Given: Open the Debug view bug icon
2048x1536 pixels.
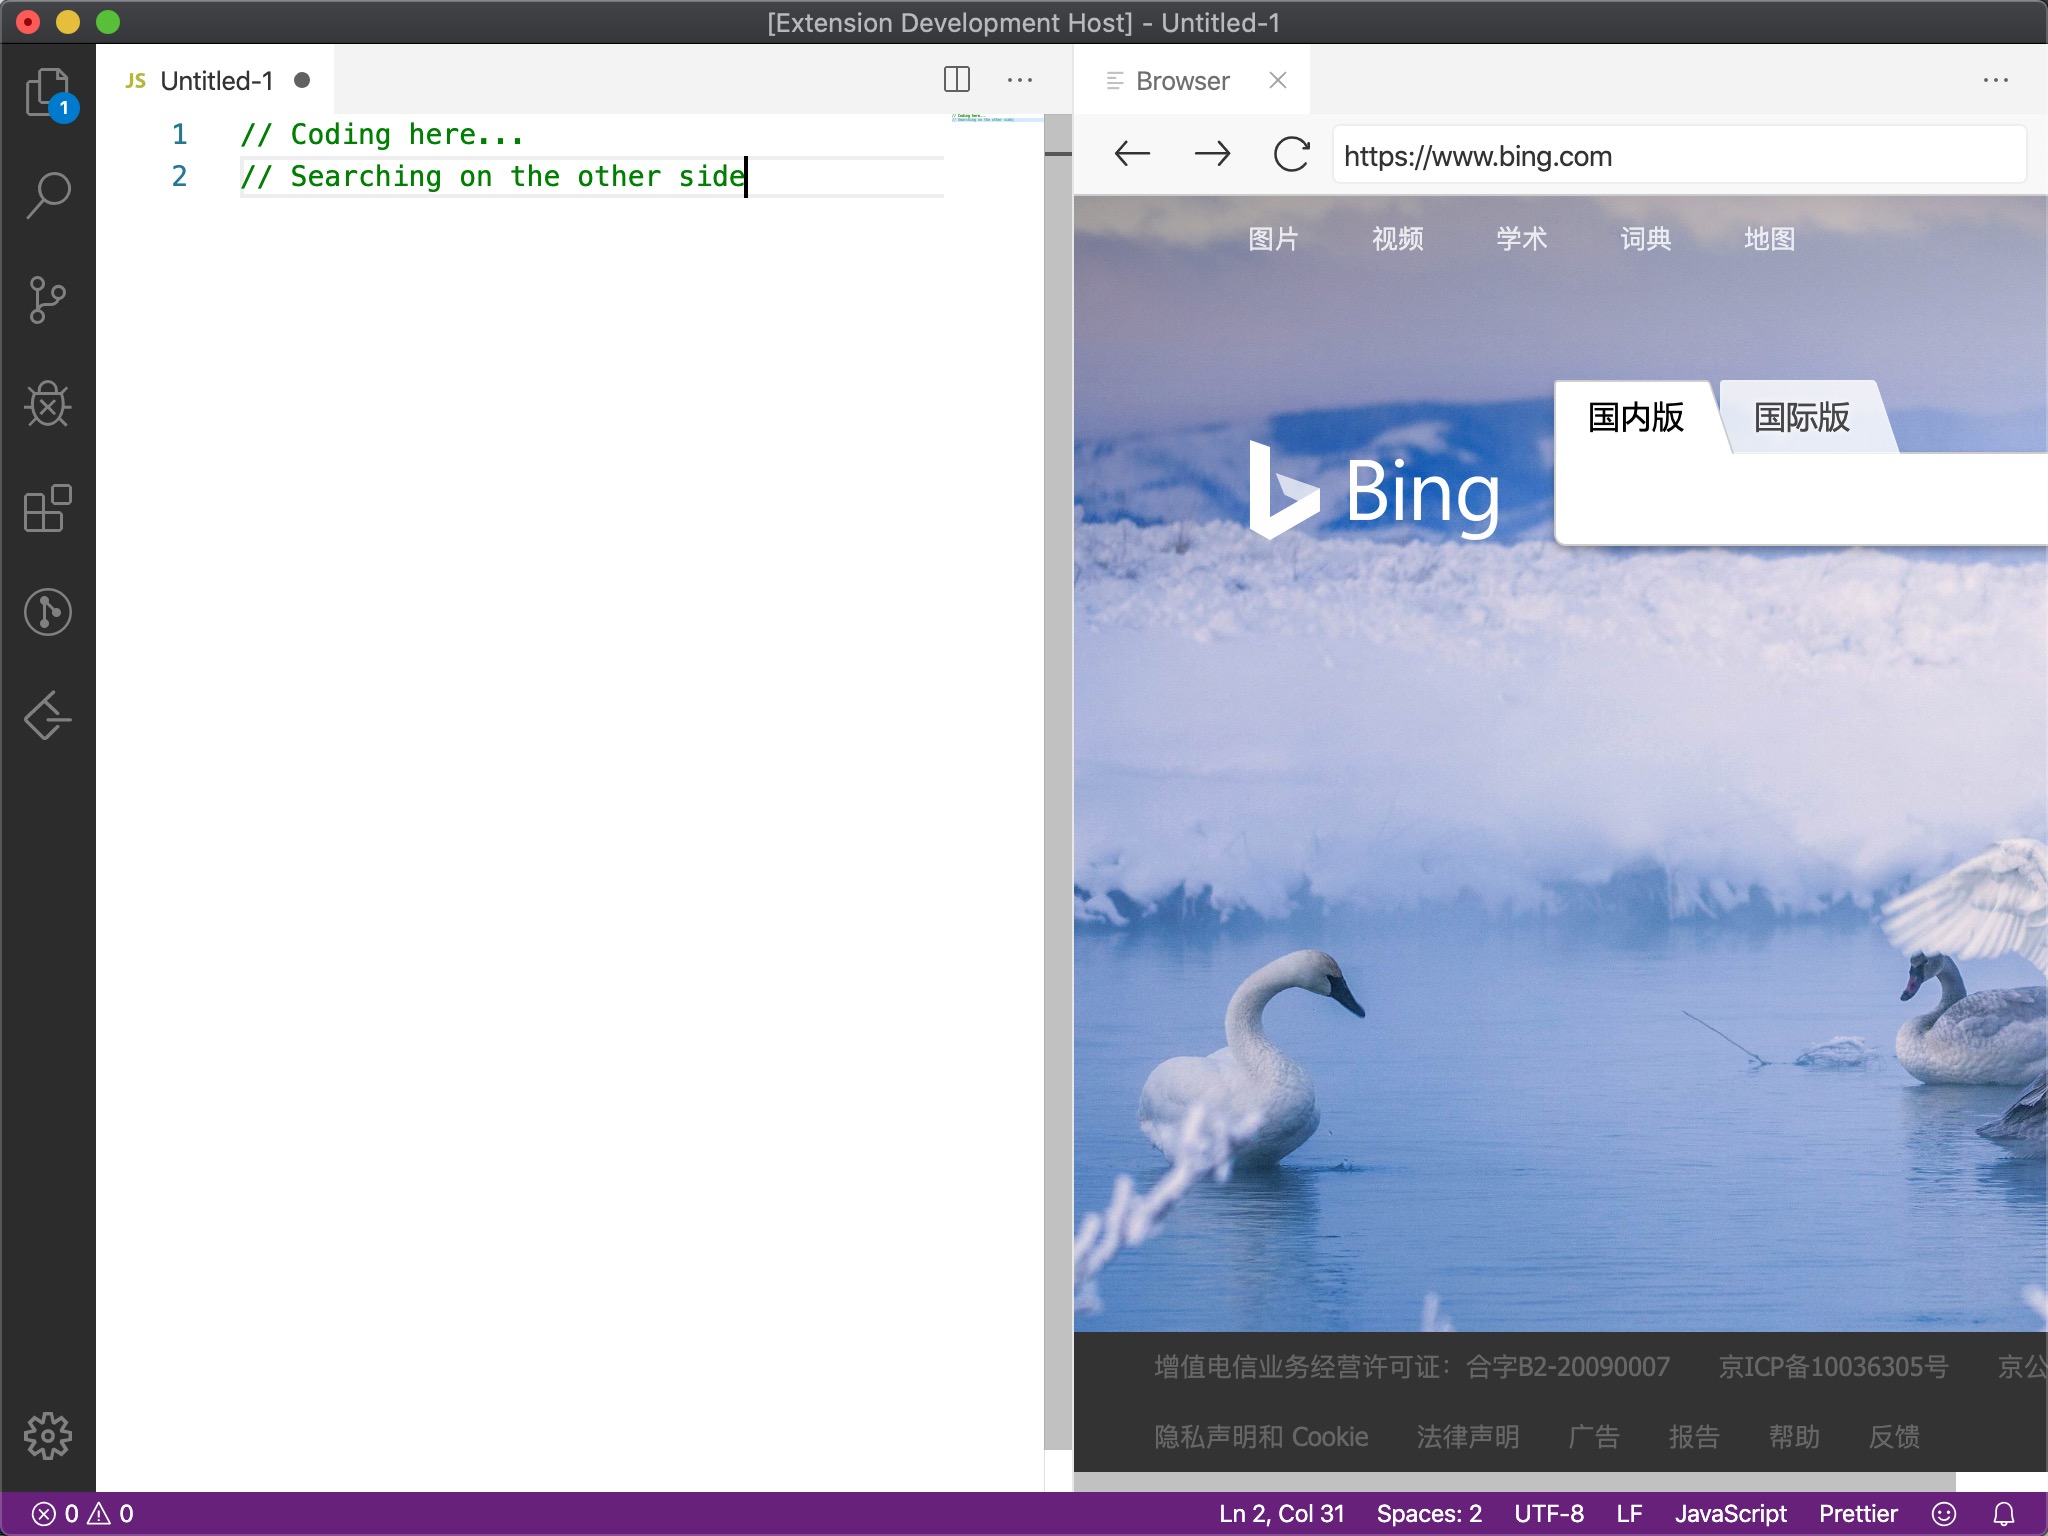Looking at the screenshot, I should (47, 404).
